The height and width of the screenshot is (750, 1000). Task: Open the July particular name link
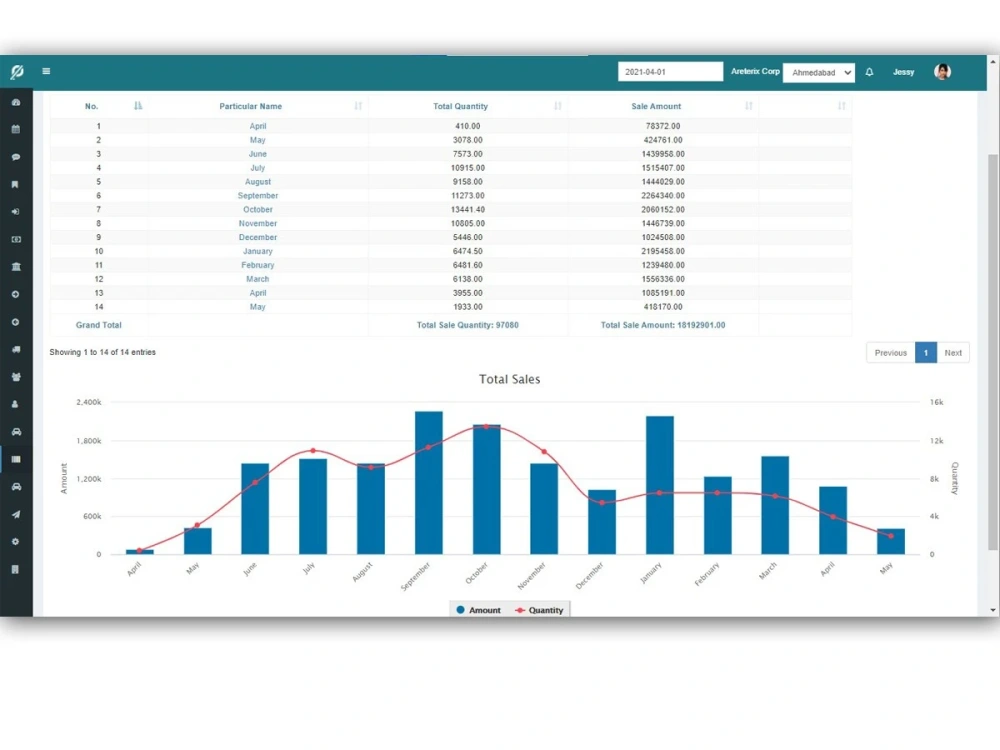(258, 168)
